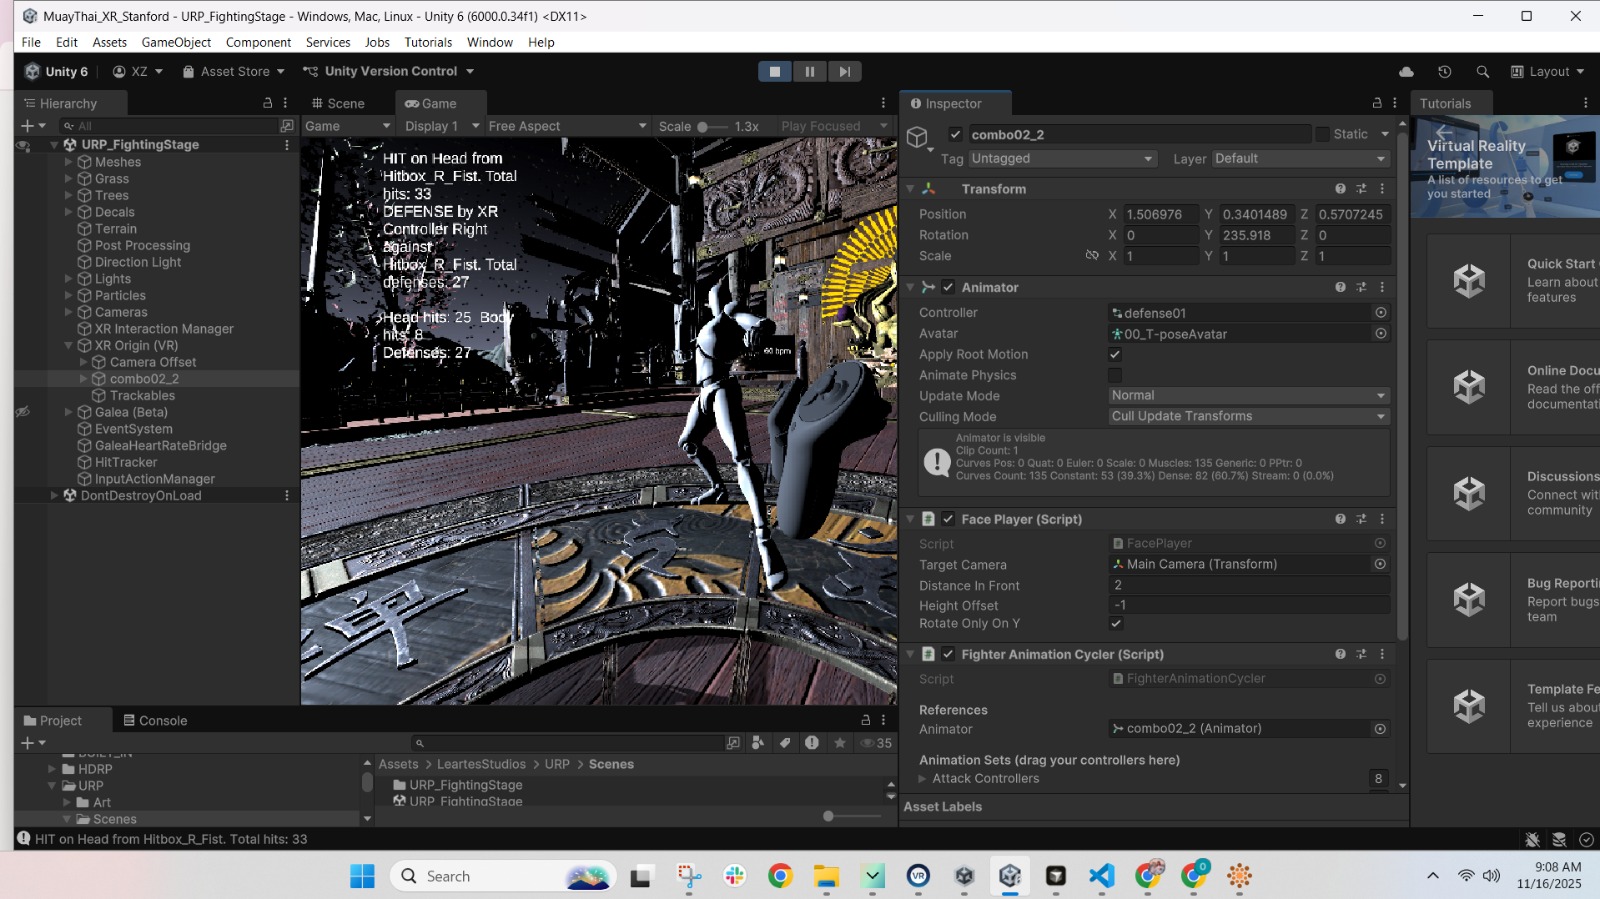Screen dimensions: 1600x899
Task: Click the Game view Scale slider
Action: [711, 127]
